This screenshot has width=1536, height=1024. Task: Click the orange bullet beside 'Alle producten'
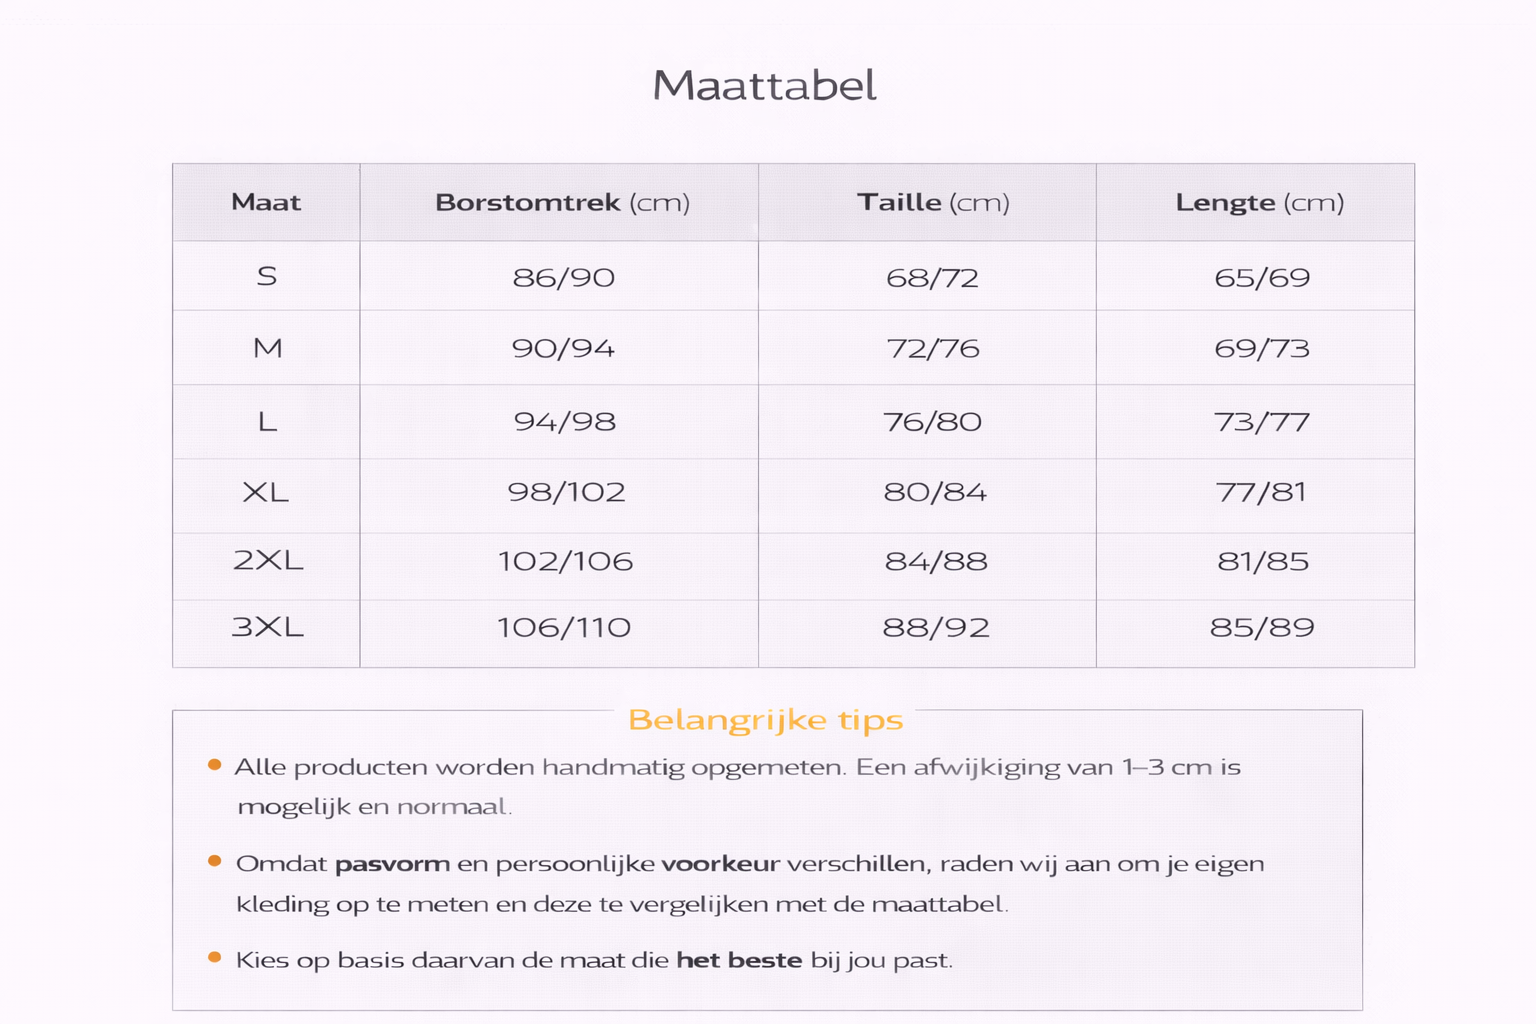(214, 765)
